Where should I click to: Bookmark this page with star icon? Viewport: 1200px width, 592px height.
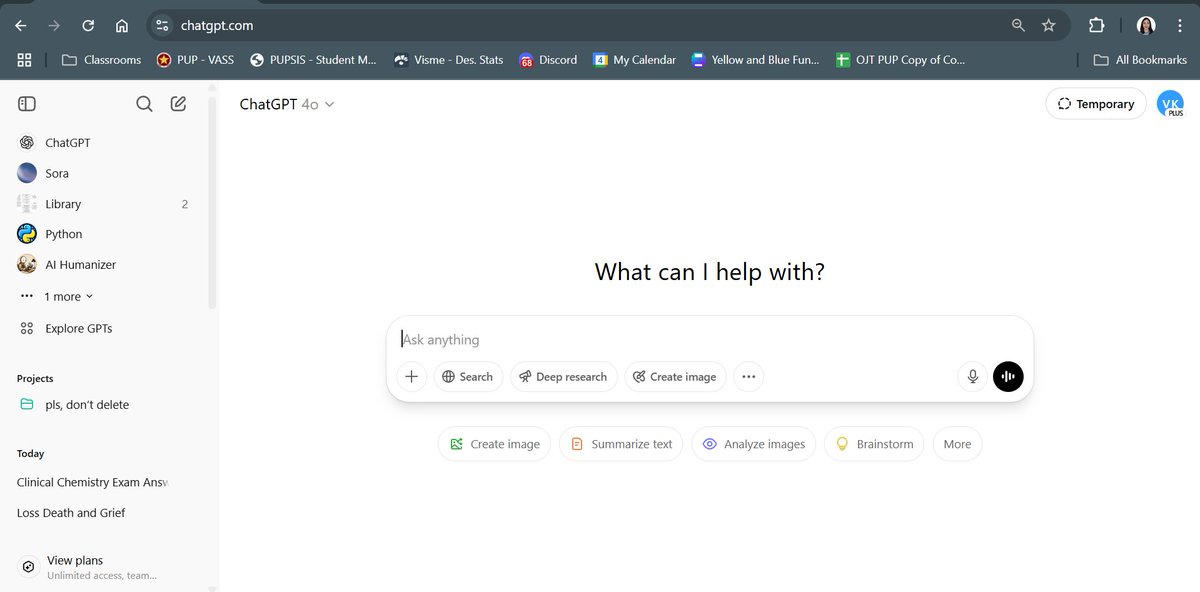pyautogui.click(x=1048, y=25)
